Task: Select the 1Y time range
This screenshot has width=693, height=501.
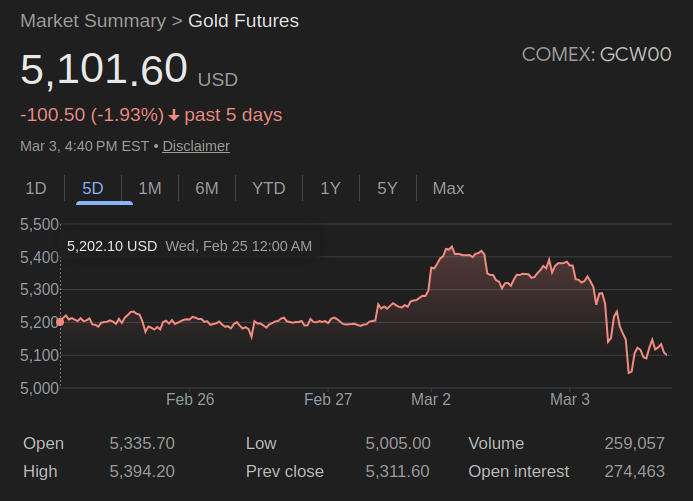Action: click(331, 188)
